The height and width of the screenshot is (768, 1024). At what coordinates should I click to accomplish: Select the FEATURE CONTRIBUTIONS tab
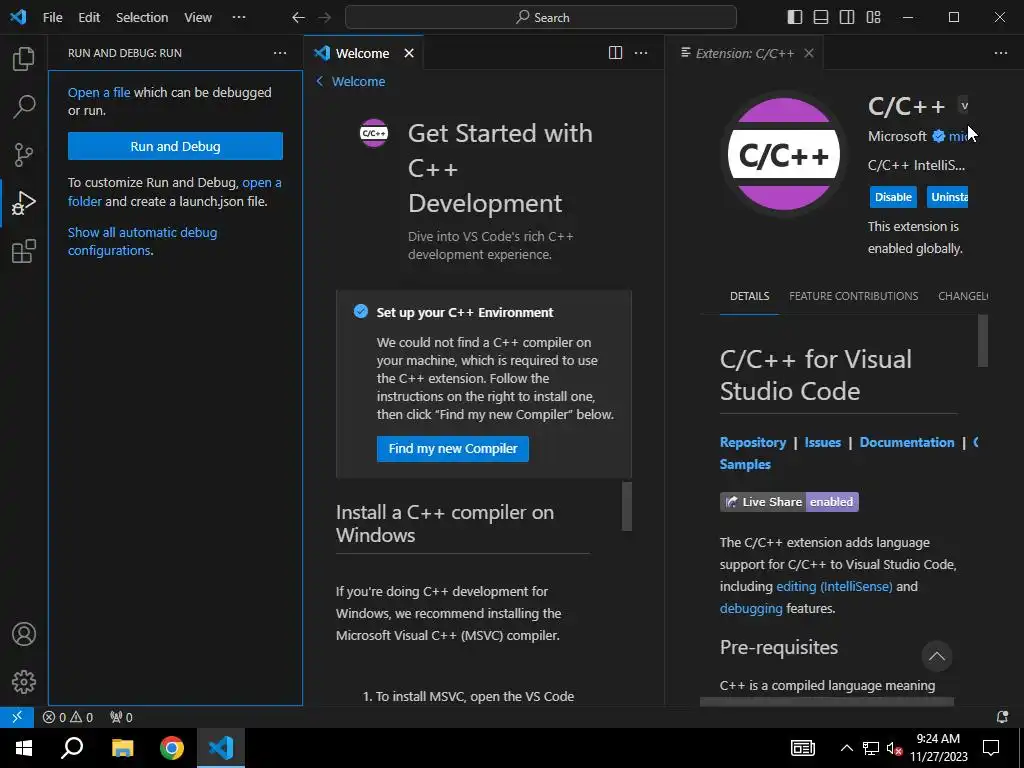(x=853, y=296)
